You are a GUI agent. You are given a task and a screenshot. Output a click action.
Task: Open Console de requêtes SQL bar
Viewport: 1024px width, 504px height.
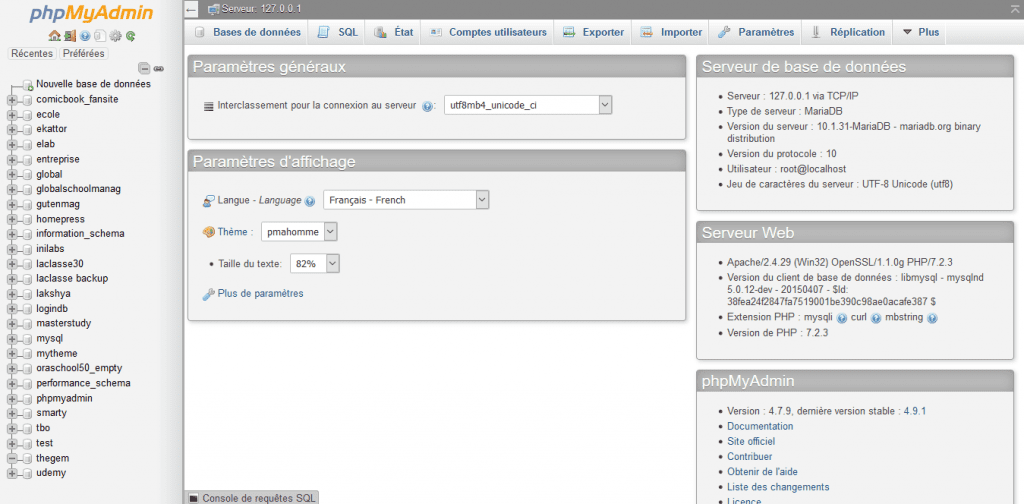[x=252, y=497]
